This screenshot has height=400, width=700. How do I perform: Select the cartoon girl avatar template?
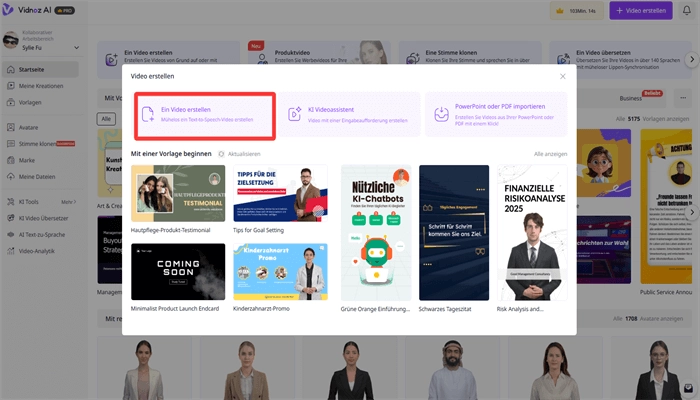click(604, 163)
